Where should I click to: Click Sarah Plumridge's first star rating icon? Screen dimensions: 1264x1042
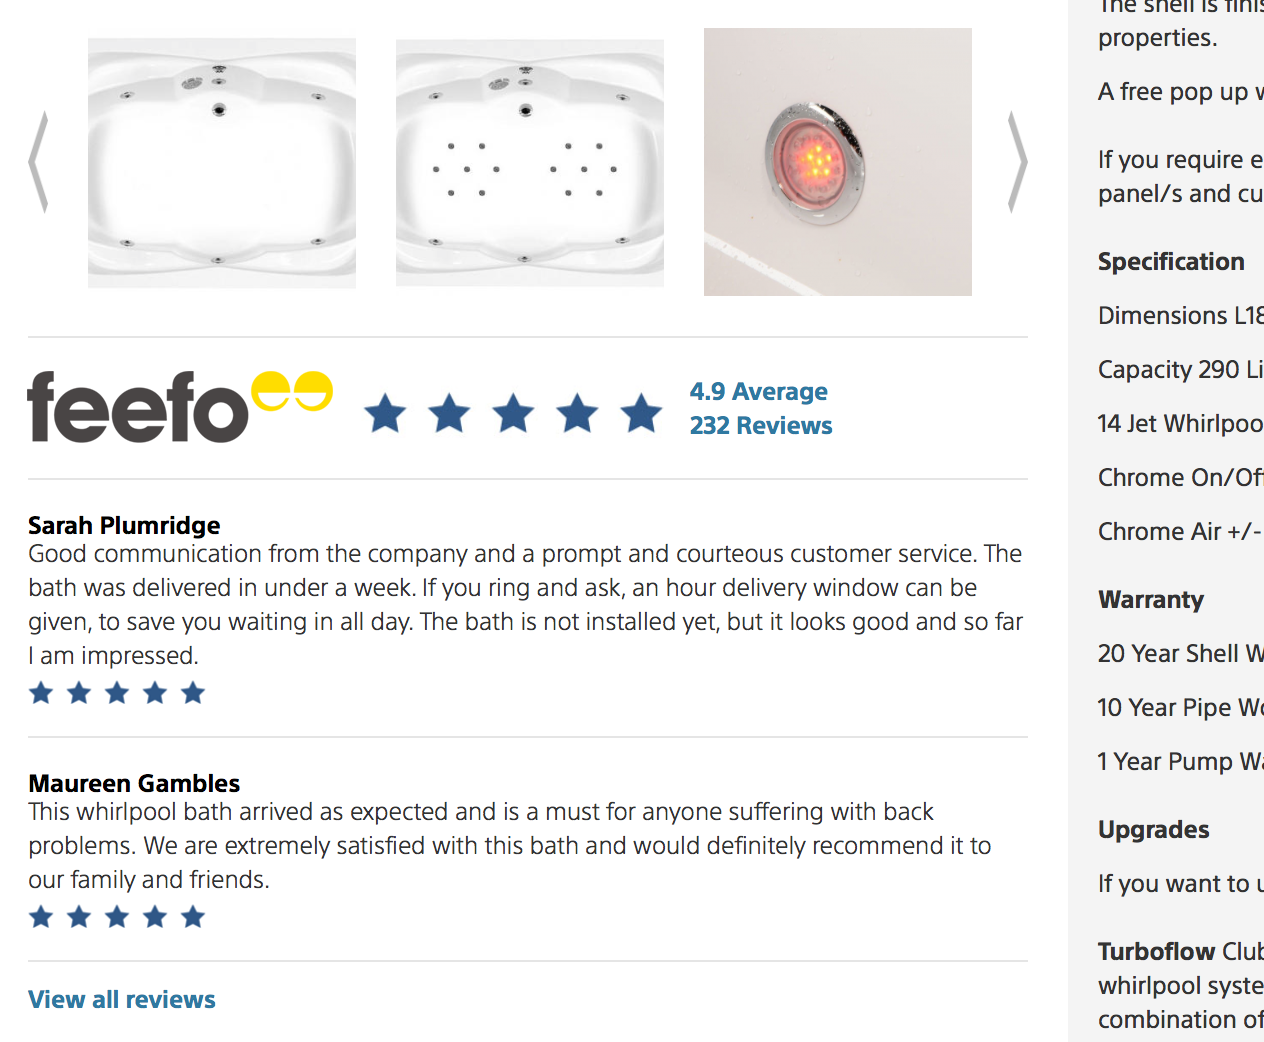41,693
